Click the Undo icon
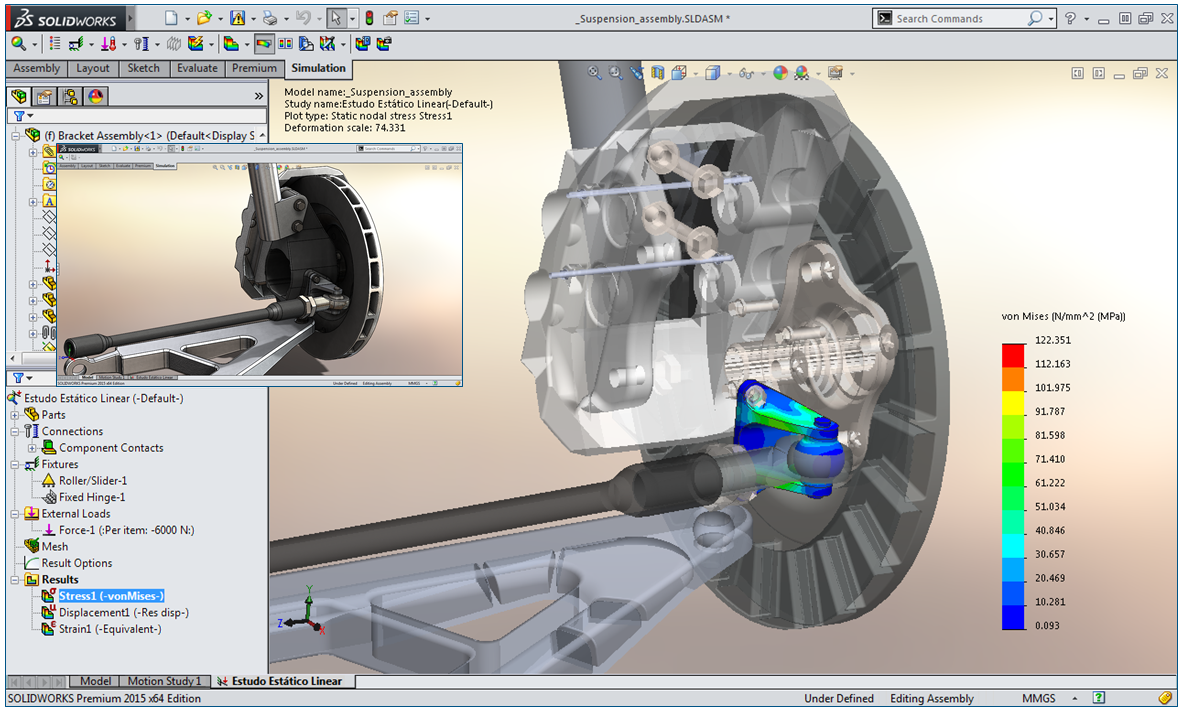 [303, 17]
